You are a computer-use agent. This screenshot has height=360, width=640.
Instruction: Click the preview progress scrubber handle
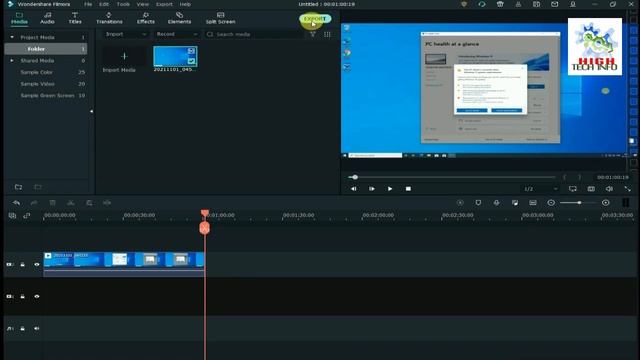[355, 177]
